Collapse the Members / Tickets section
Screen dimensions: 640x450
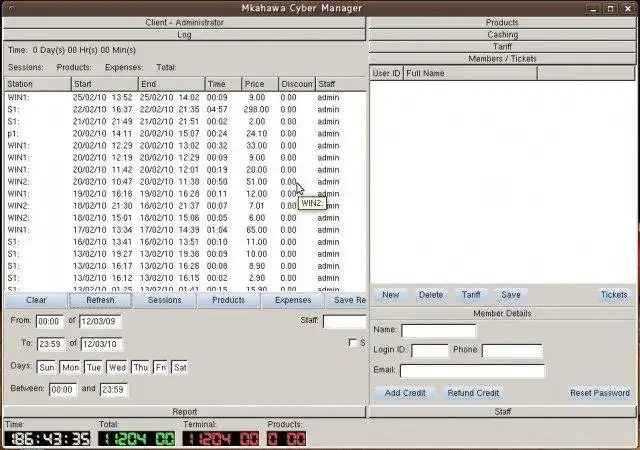coord(502,58)
